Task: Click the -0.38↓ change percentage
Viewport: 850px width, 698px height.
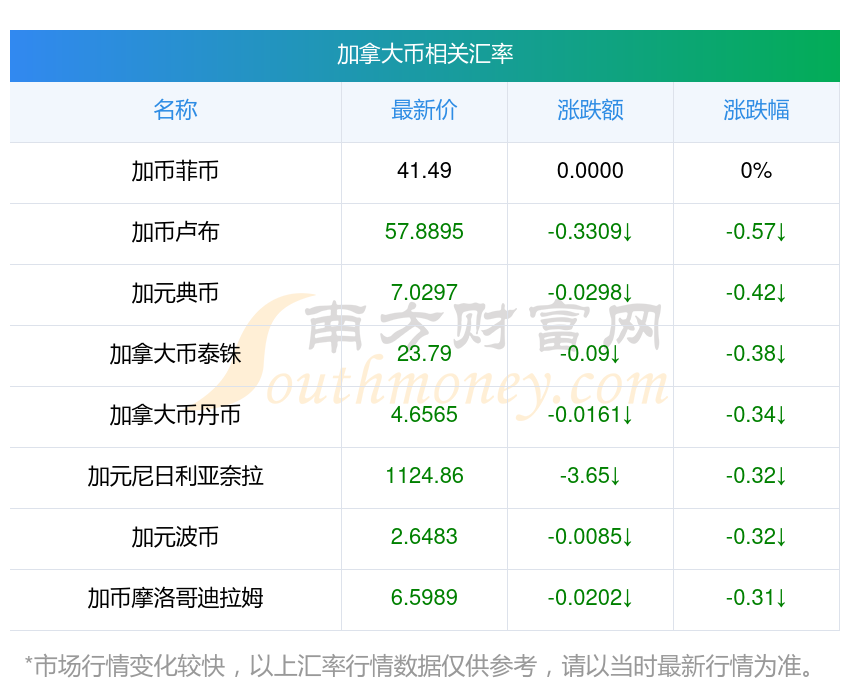Action: [x=756, y=354]
